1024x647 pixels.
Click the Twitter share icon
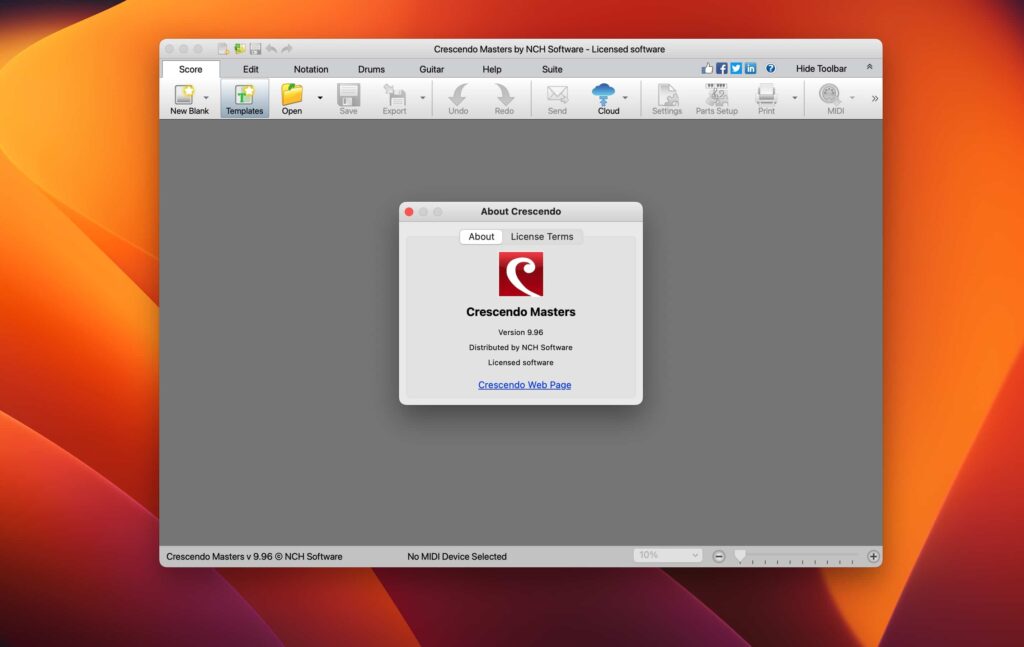[x=736, y=69]
